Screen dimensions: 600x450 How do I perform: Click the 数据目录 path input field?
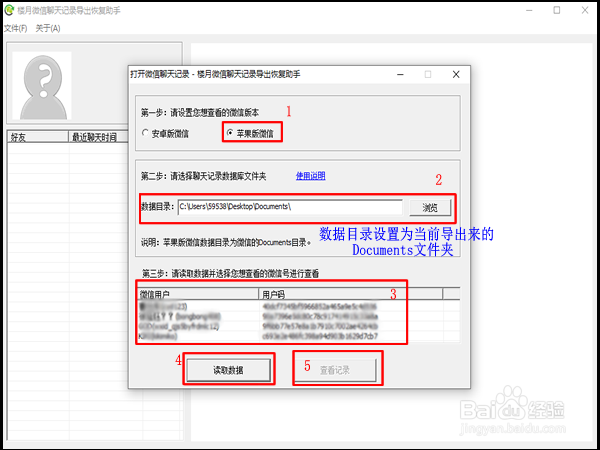point(290,207)
